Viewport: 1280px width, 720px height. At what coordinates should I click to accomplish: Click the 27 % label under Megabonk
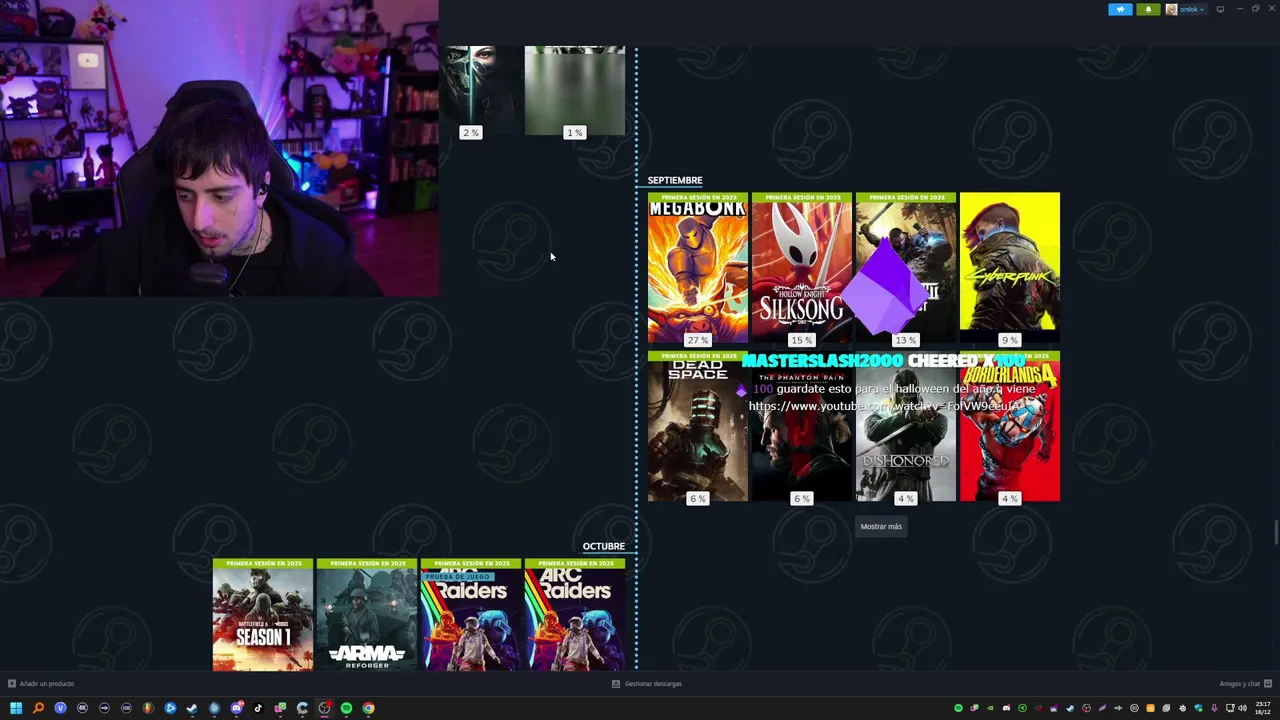click(x=698, y=340)
